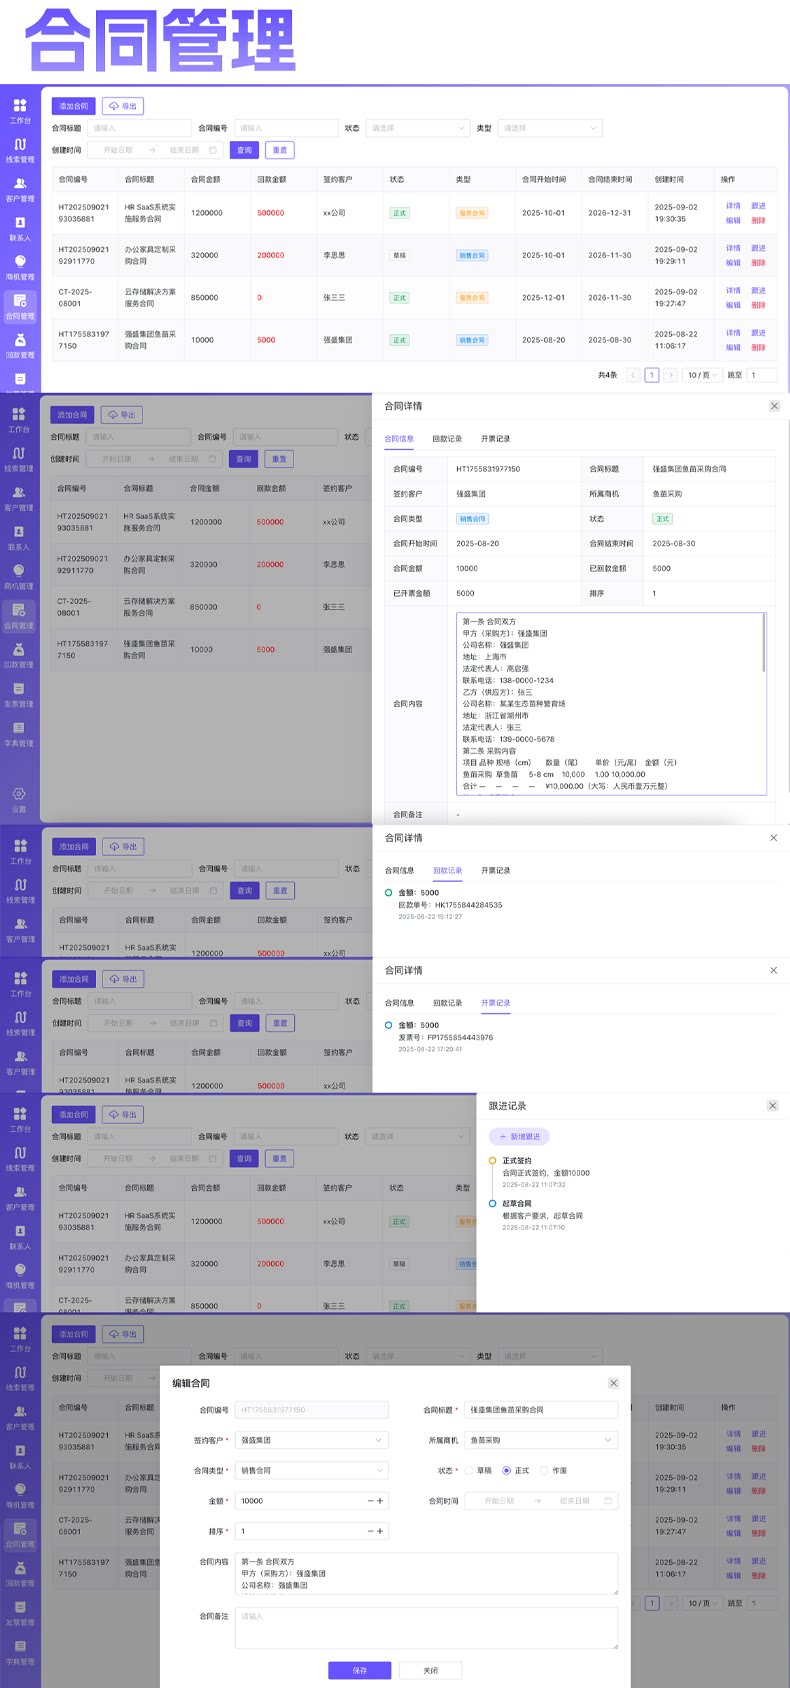This screenshot has width=790, height=1688.
Task: Select 作废 status radio in edit dialog
Action: tap(544, 1471)
